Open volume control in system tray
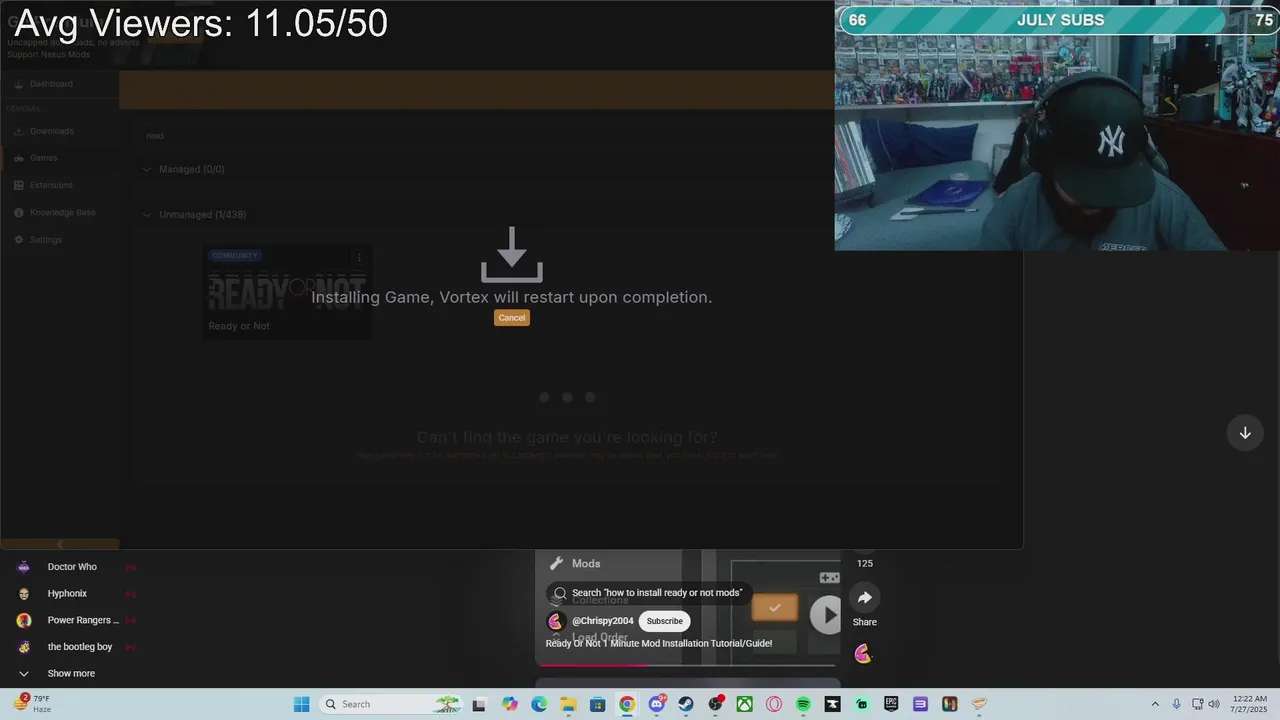 click(x=1214, y=704)
